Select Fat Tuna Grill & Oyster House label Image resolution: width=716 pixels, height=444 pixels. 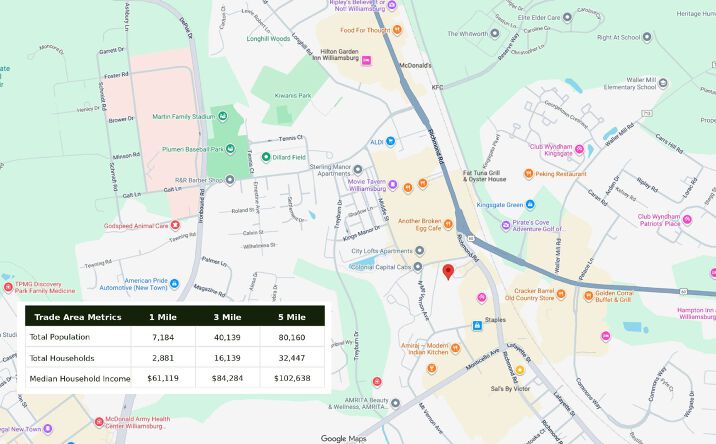tap(484, 176)
